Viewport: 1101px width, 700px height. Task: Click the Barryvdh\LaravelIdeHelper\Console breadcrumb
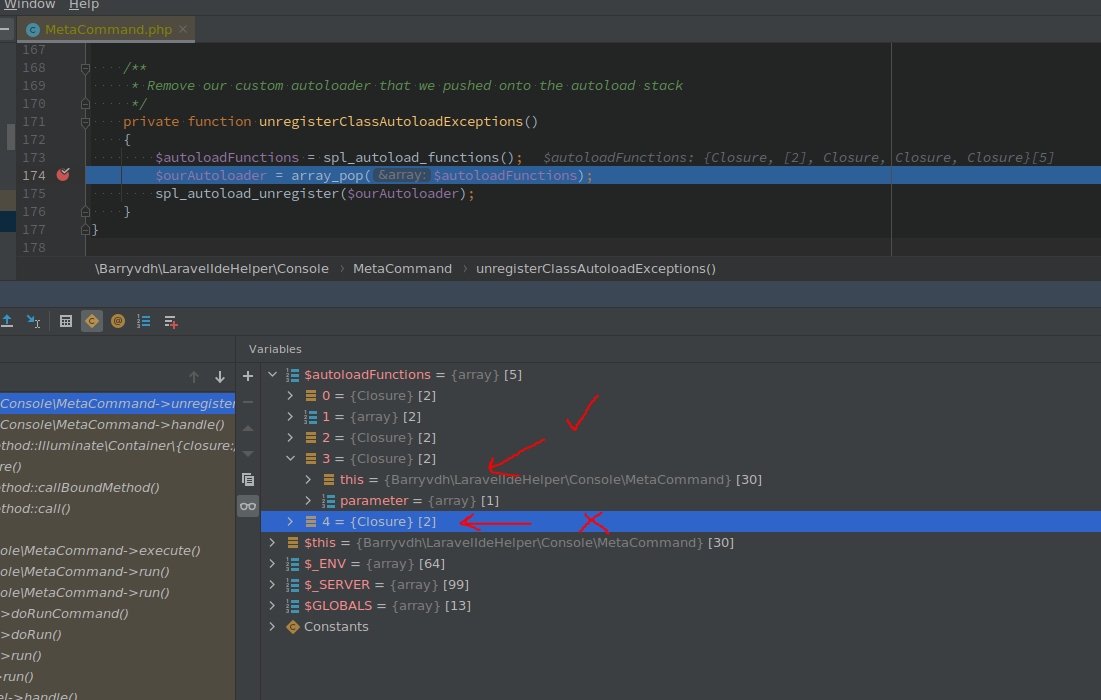coord(212,269)
